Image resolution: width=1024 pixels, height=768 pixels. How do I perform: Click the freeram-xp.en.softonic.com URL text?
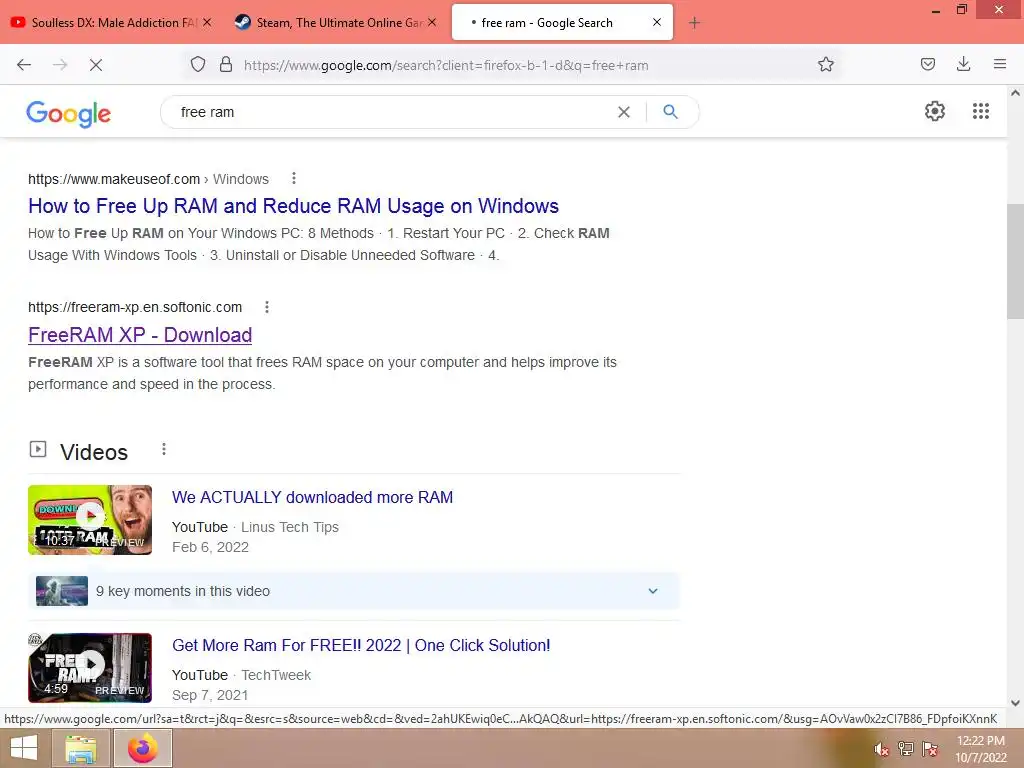pos(135,307)
